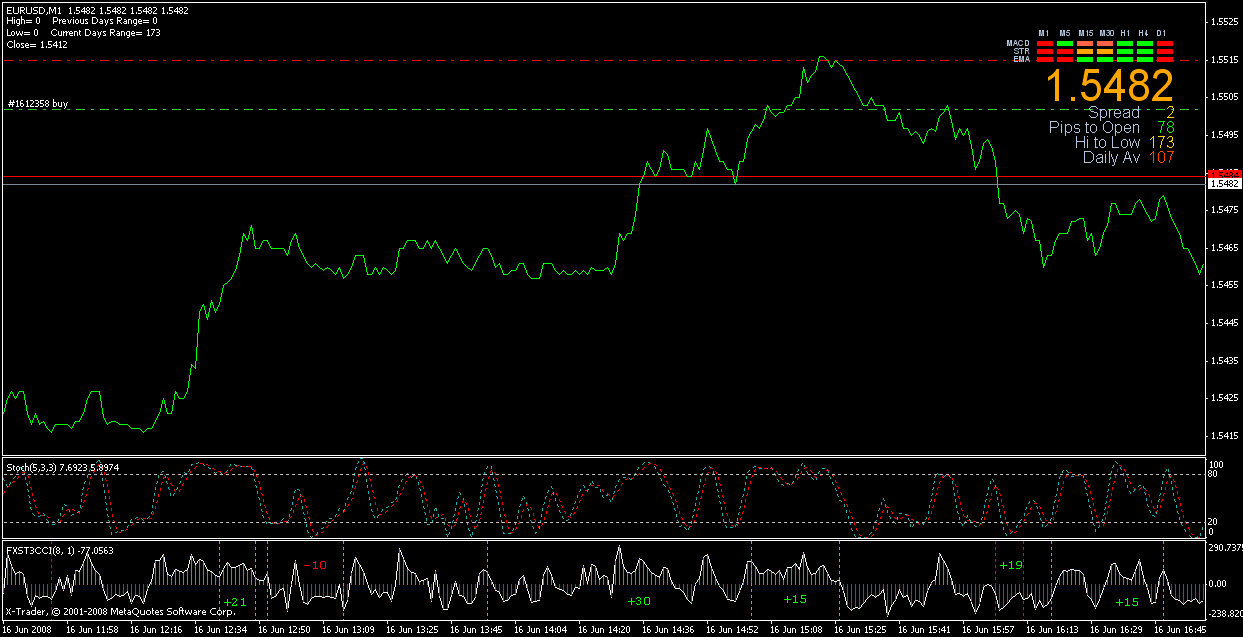Select the M5 timeframe header label

1065,33
